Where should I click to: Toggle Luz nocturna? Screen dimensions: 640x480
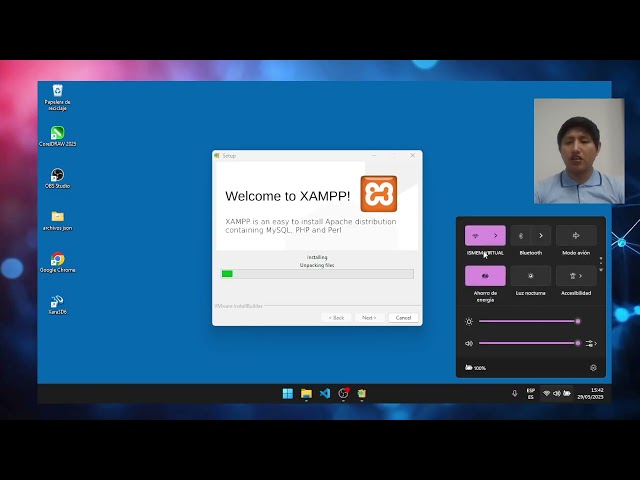[x=531, y=276]
